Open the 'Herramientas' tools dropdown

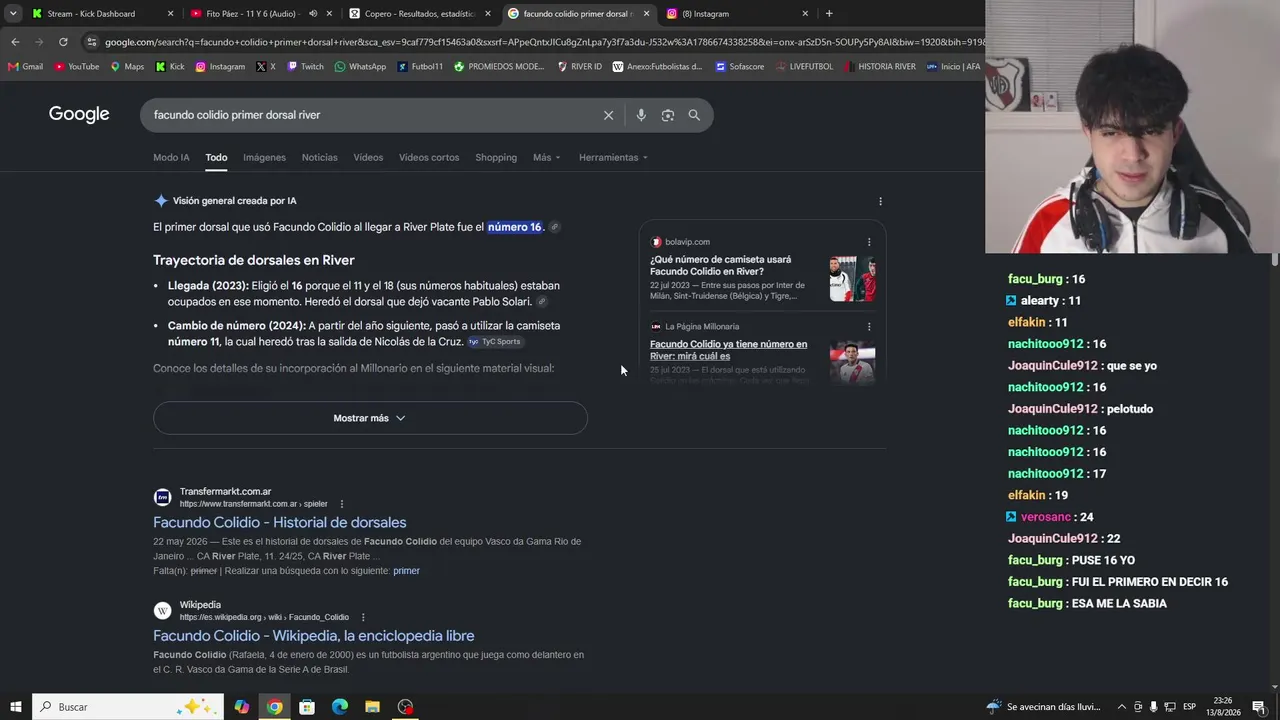coord(613,157)
